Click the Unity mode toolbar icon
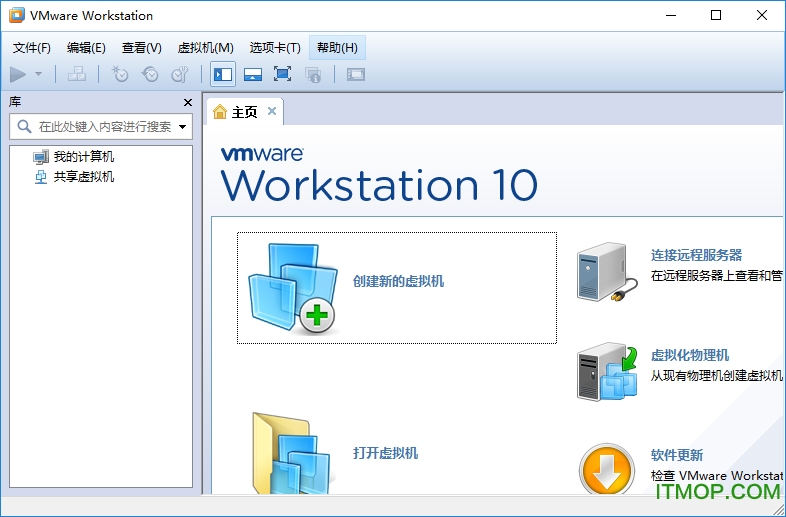The width and height of the screenshot is (786, 517). (313, 75)
